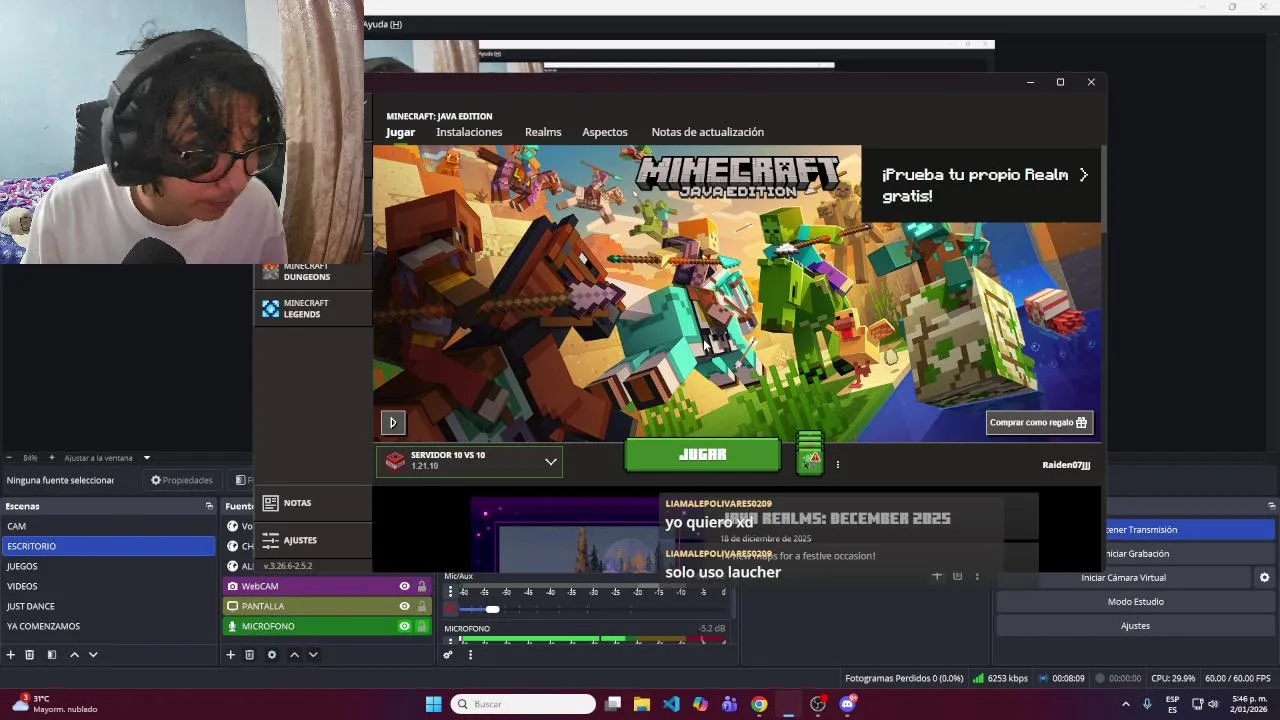Enable Modo Estudio
1280x720 pixels.
pos(1136,602)
